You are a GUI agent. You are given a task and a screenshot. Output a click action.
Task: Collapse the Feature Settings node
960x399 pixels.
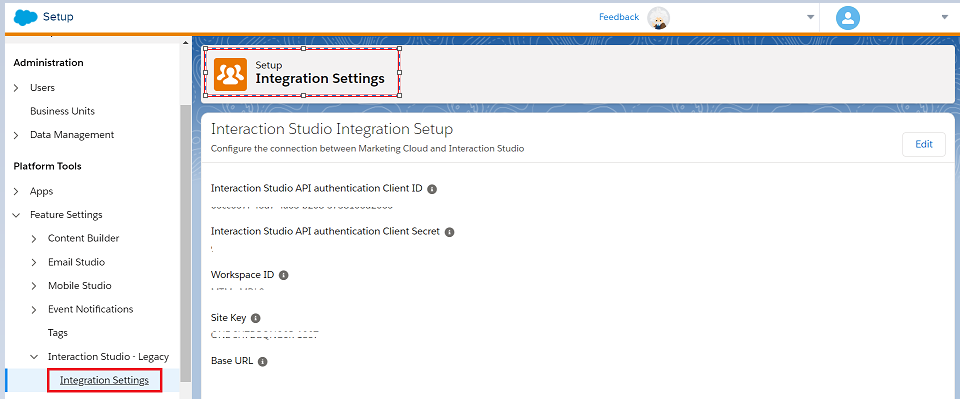(x=17, y=215)
